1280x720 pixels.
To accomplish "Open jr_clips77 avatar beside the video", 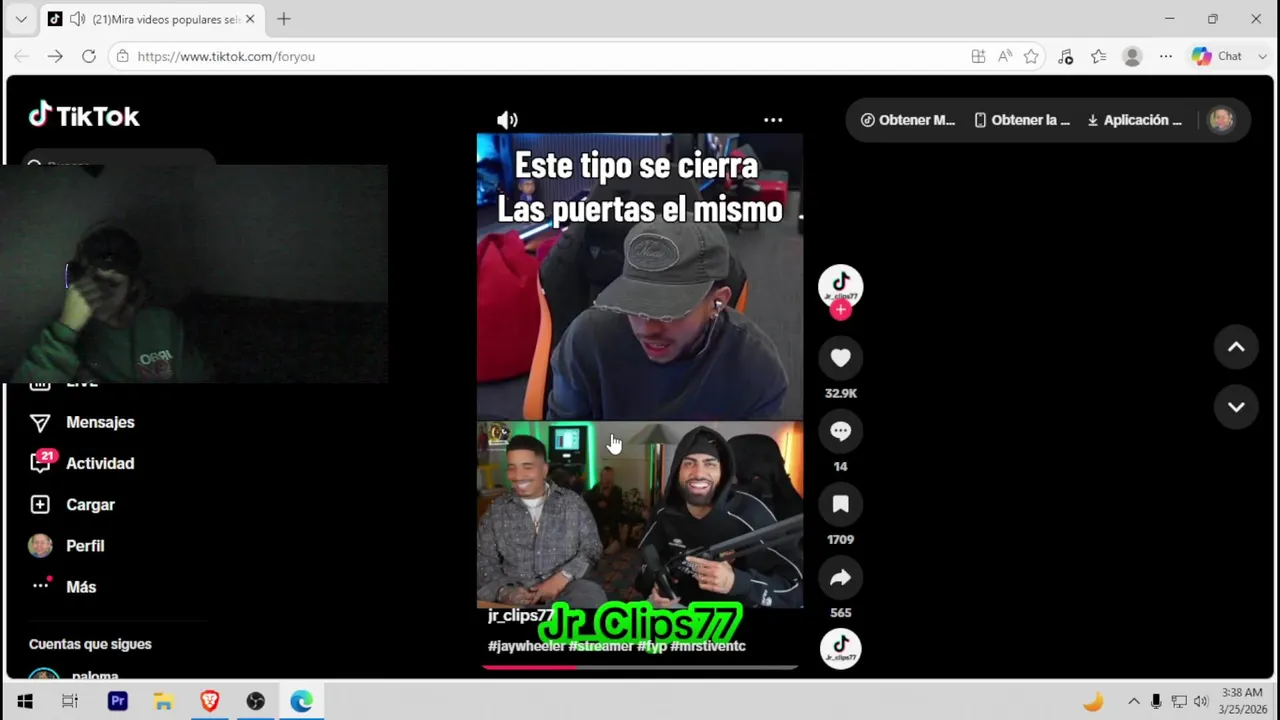I will 840,286.
